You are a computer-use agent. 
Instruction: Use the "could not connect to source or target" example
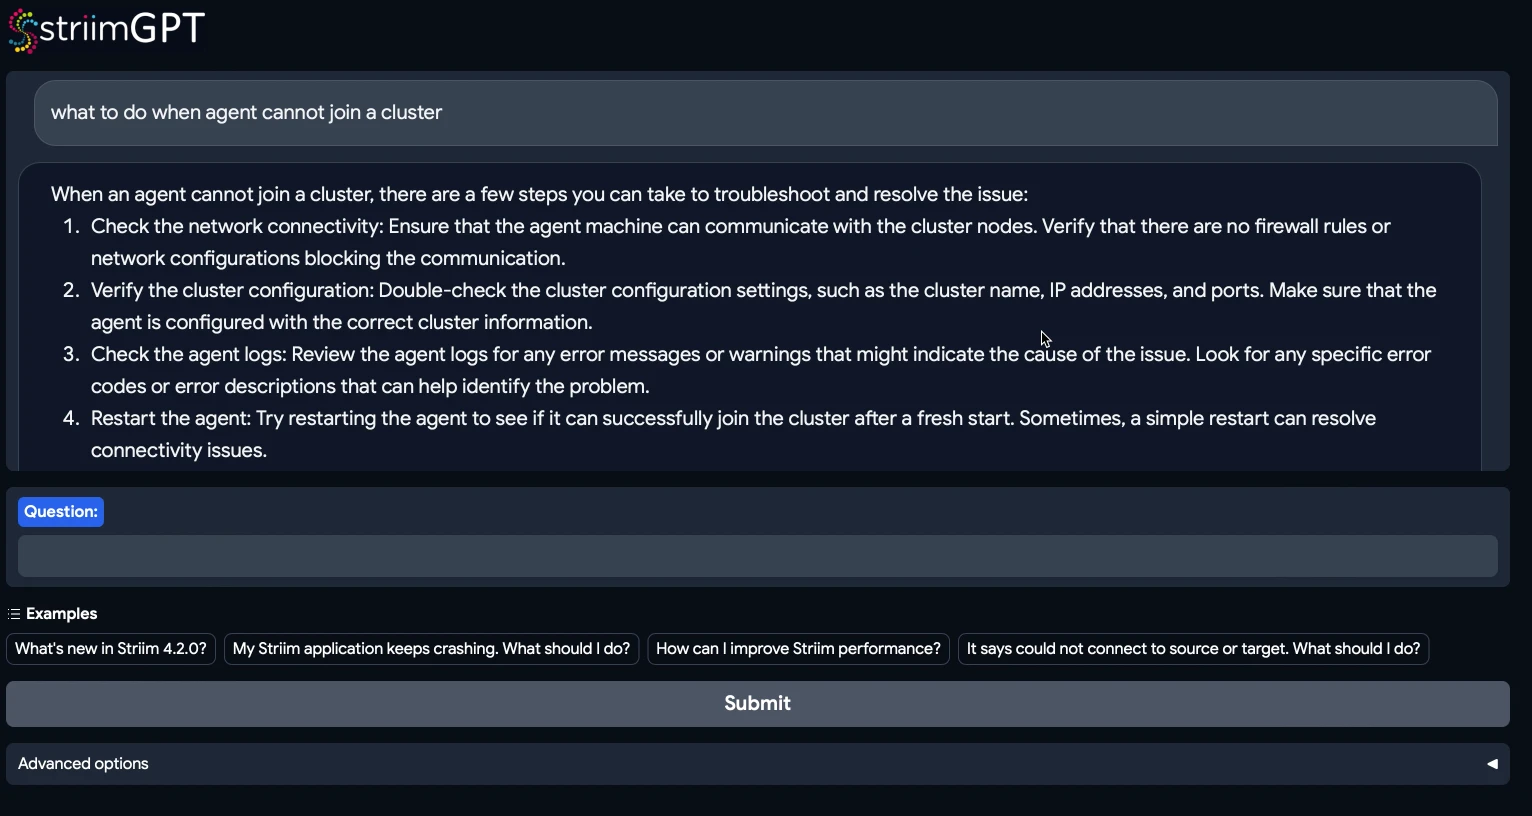(x=1193, y=649)
